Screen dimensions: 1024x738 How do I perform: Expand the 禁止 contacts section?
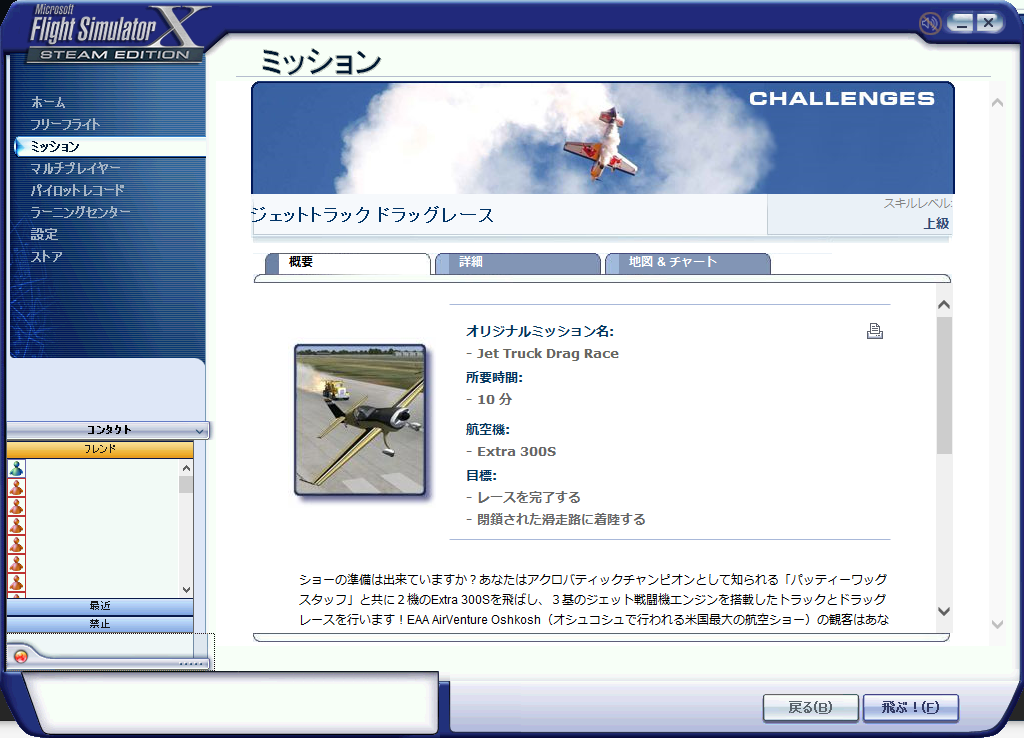pyautogui.click(x=100, y=624)
